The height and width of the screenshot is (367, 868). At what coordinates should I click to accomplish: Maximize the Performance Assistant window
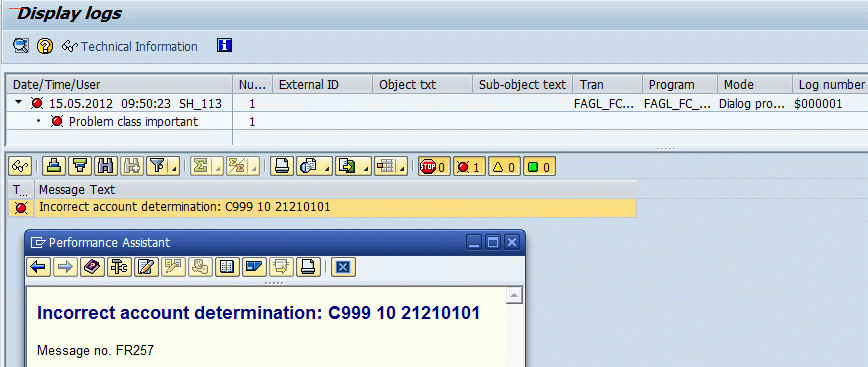493,242
